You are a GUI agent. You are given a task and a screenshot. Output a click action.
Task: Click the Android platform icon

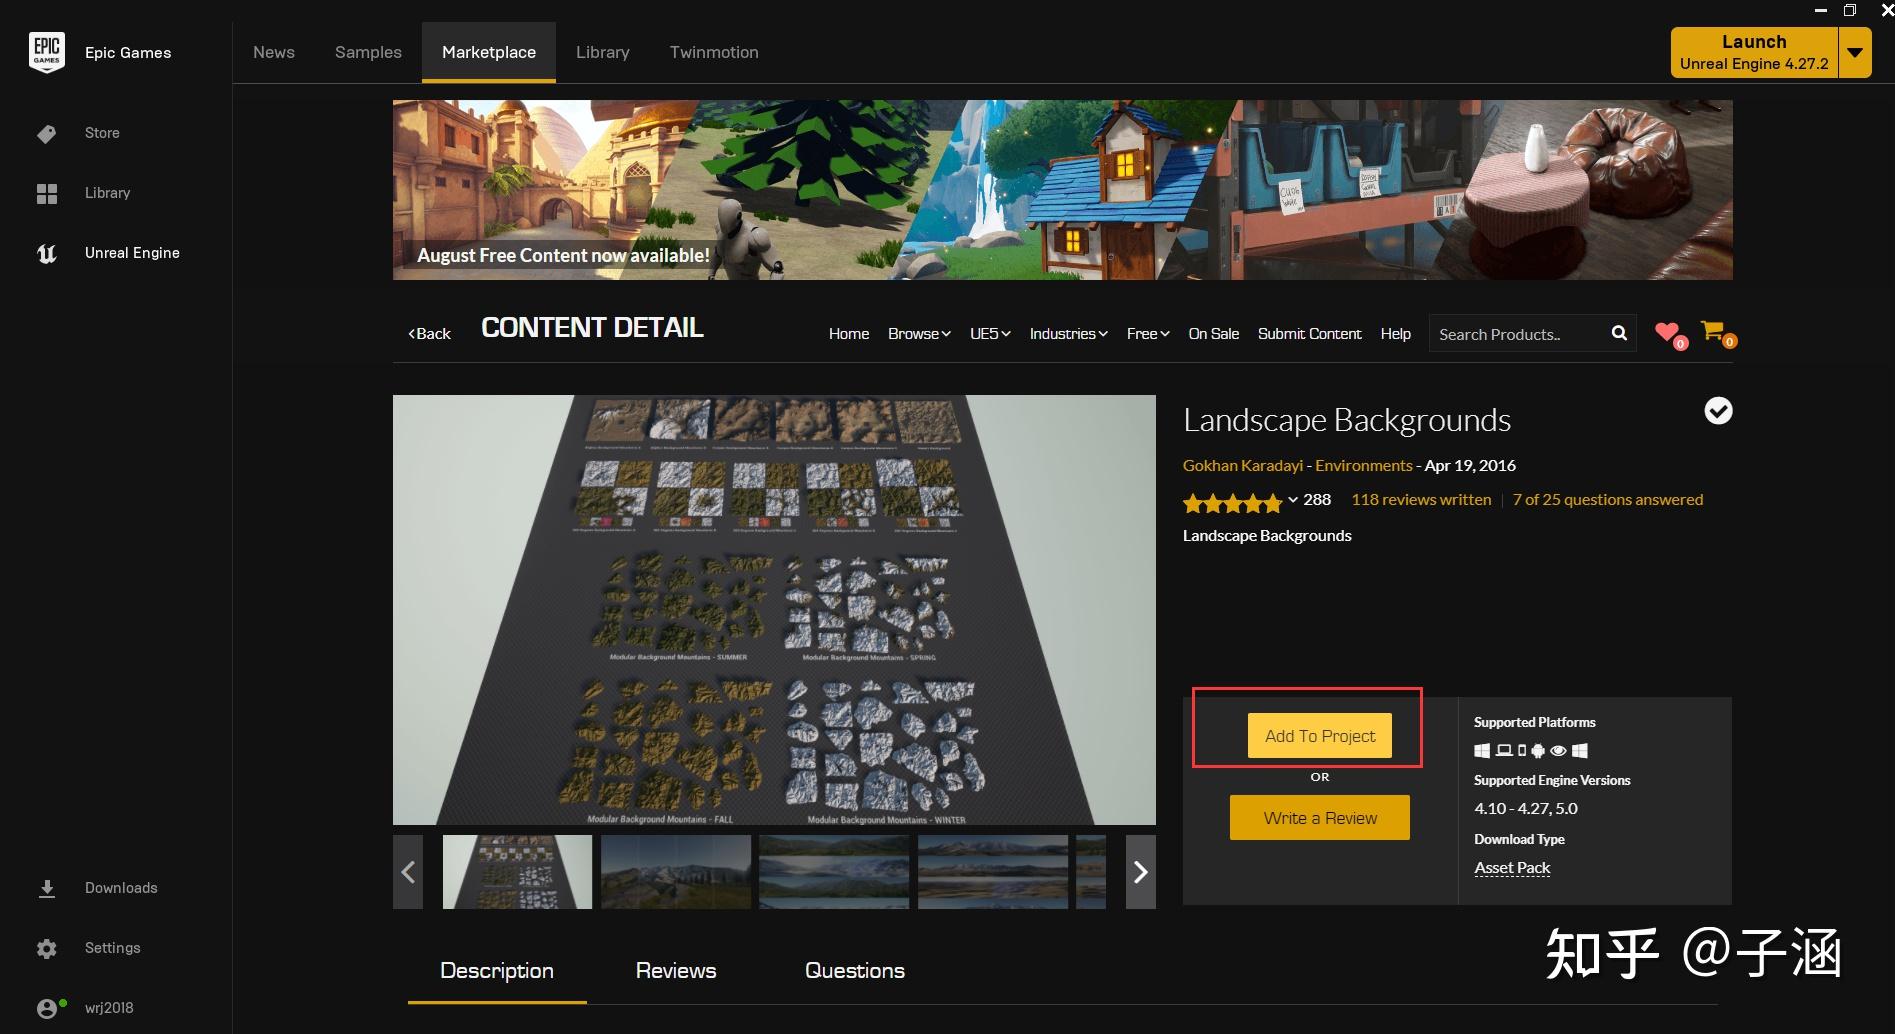[1538, 751]
